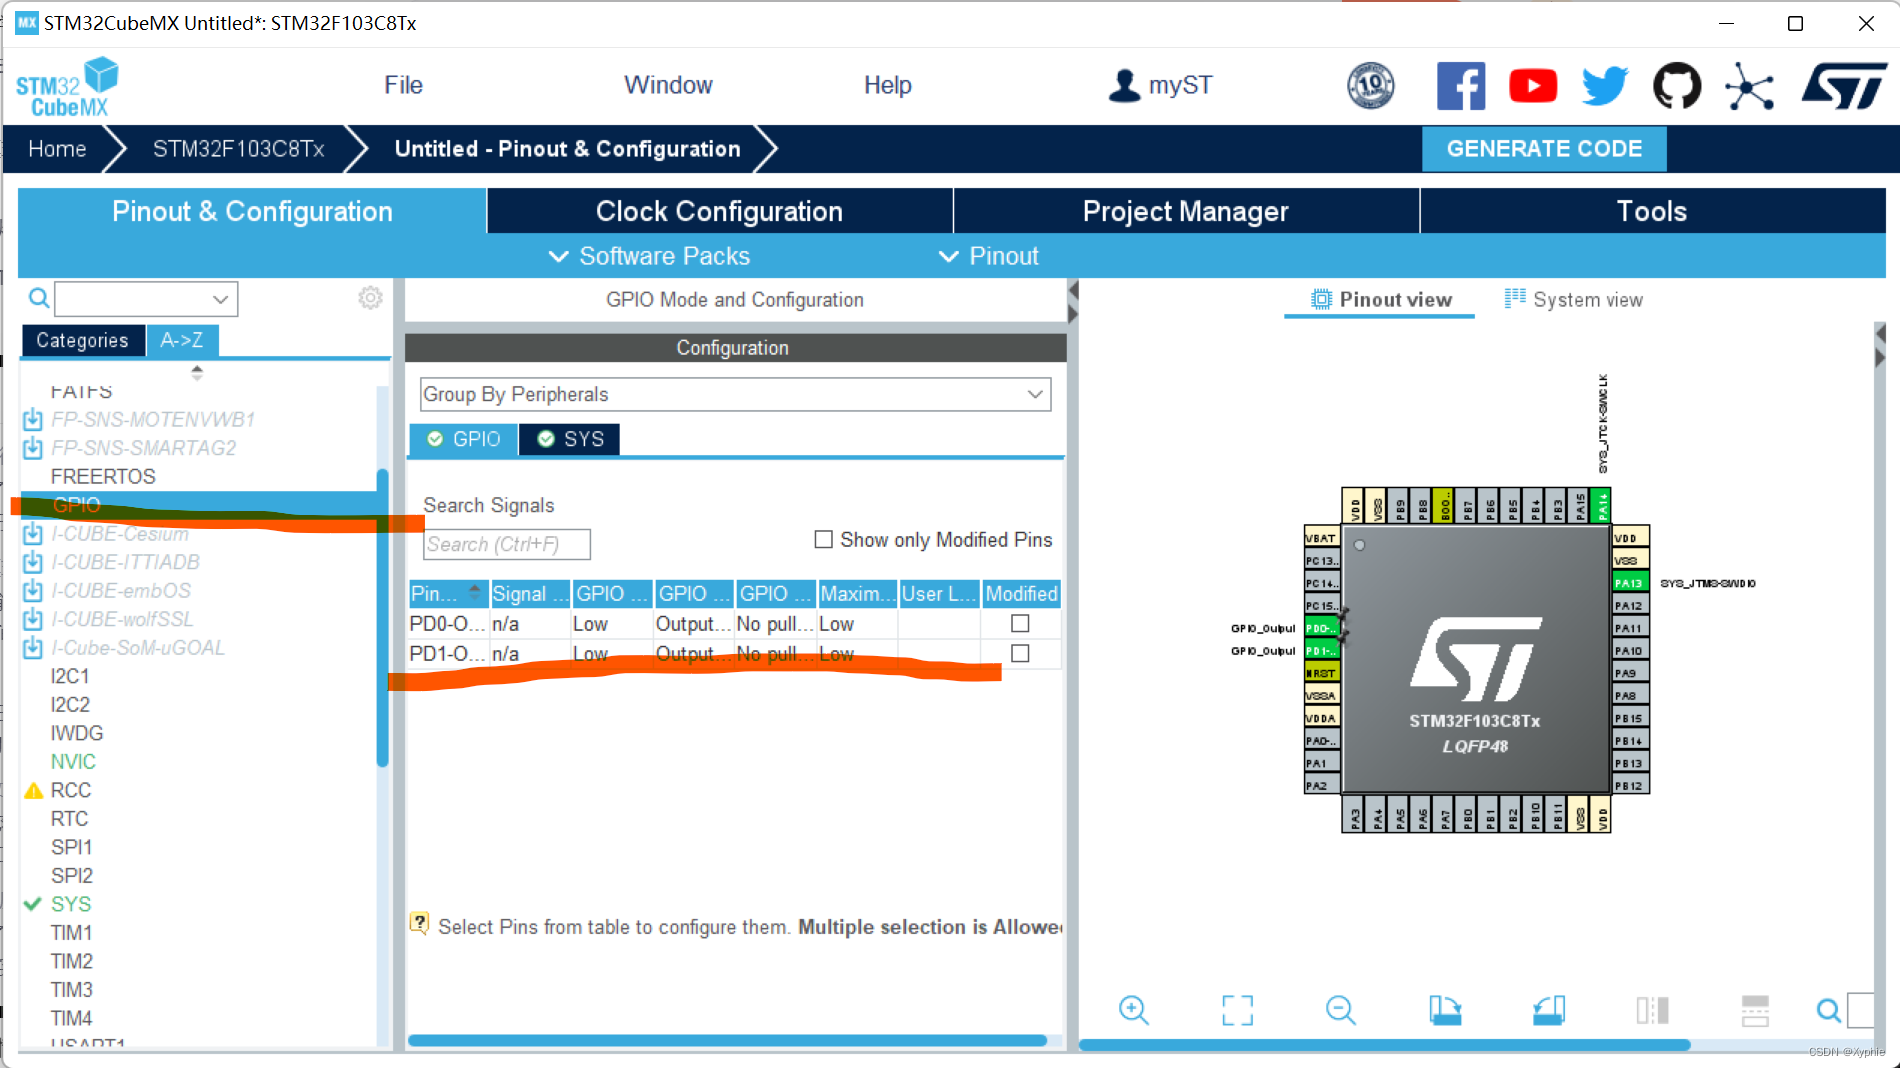The image size is (1900, 1068).
Task: Click the Search Signals input field
Action: tap(507, 544)
